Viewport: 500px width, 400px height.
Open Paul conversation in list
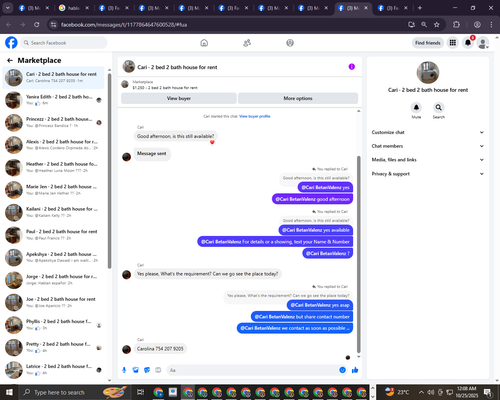[x=54, y=235]
